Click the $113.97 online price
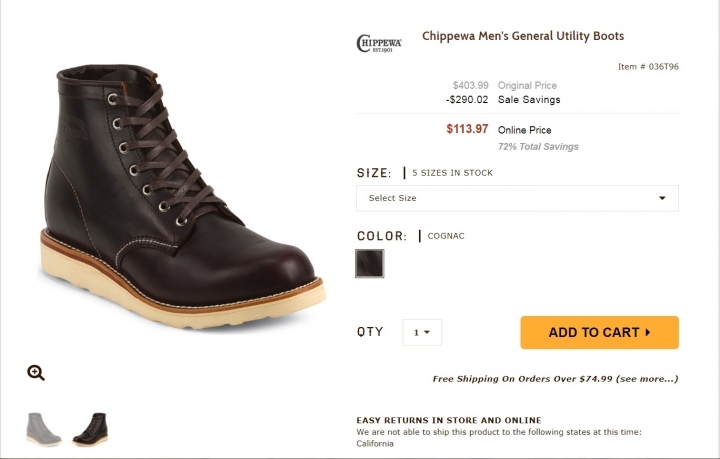This screenshot has height=459, width=720. pyautogui.click(x=467, y=129)
